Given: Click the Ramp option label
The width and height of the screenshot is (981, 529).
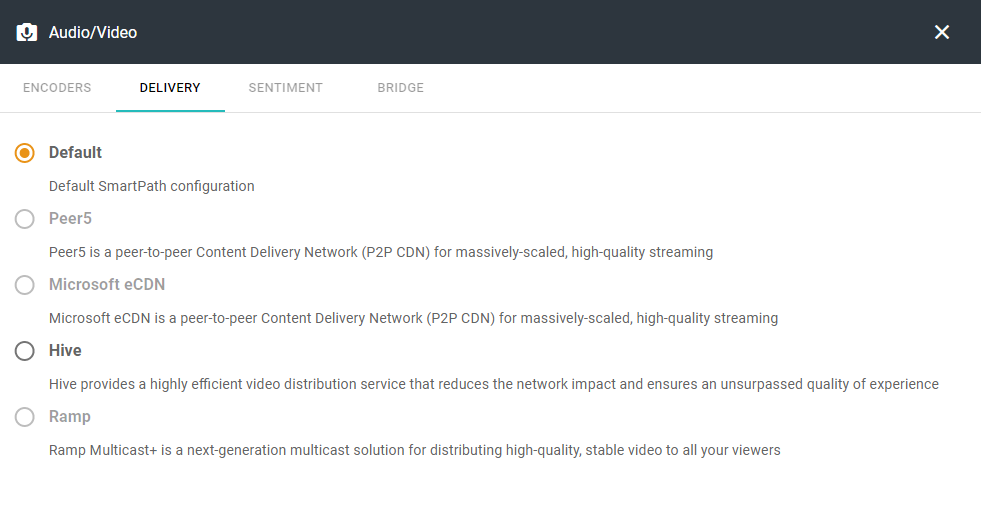Looking at the screenshot, I should click(x=69, y=416).
